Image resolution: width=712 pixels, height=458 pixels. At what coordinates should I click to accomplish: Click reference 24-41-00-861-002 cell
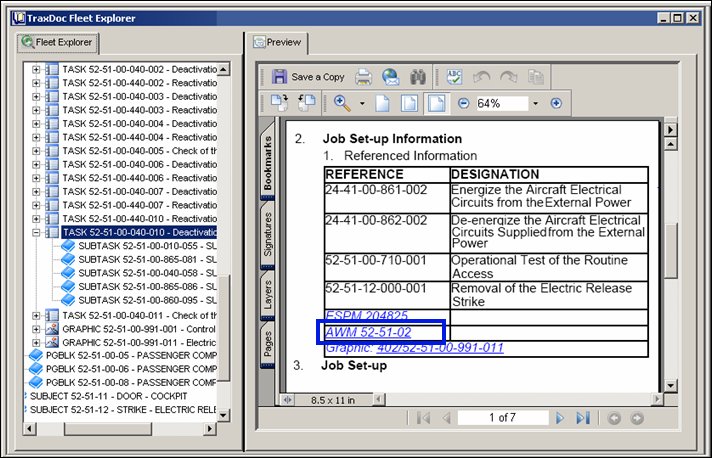(386, 198)
